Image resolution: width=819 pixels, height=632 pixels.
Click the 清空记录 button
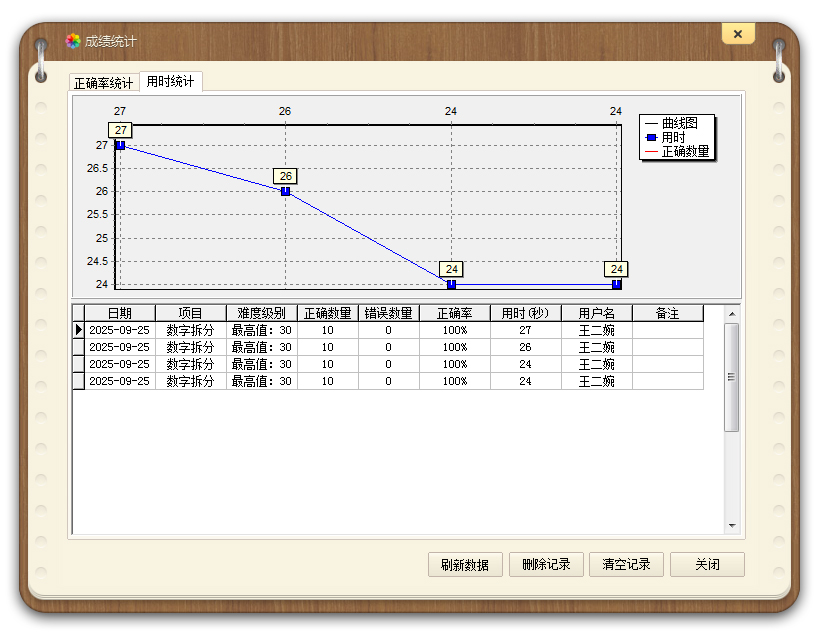626,565
